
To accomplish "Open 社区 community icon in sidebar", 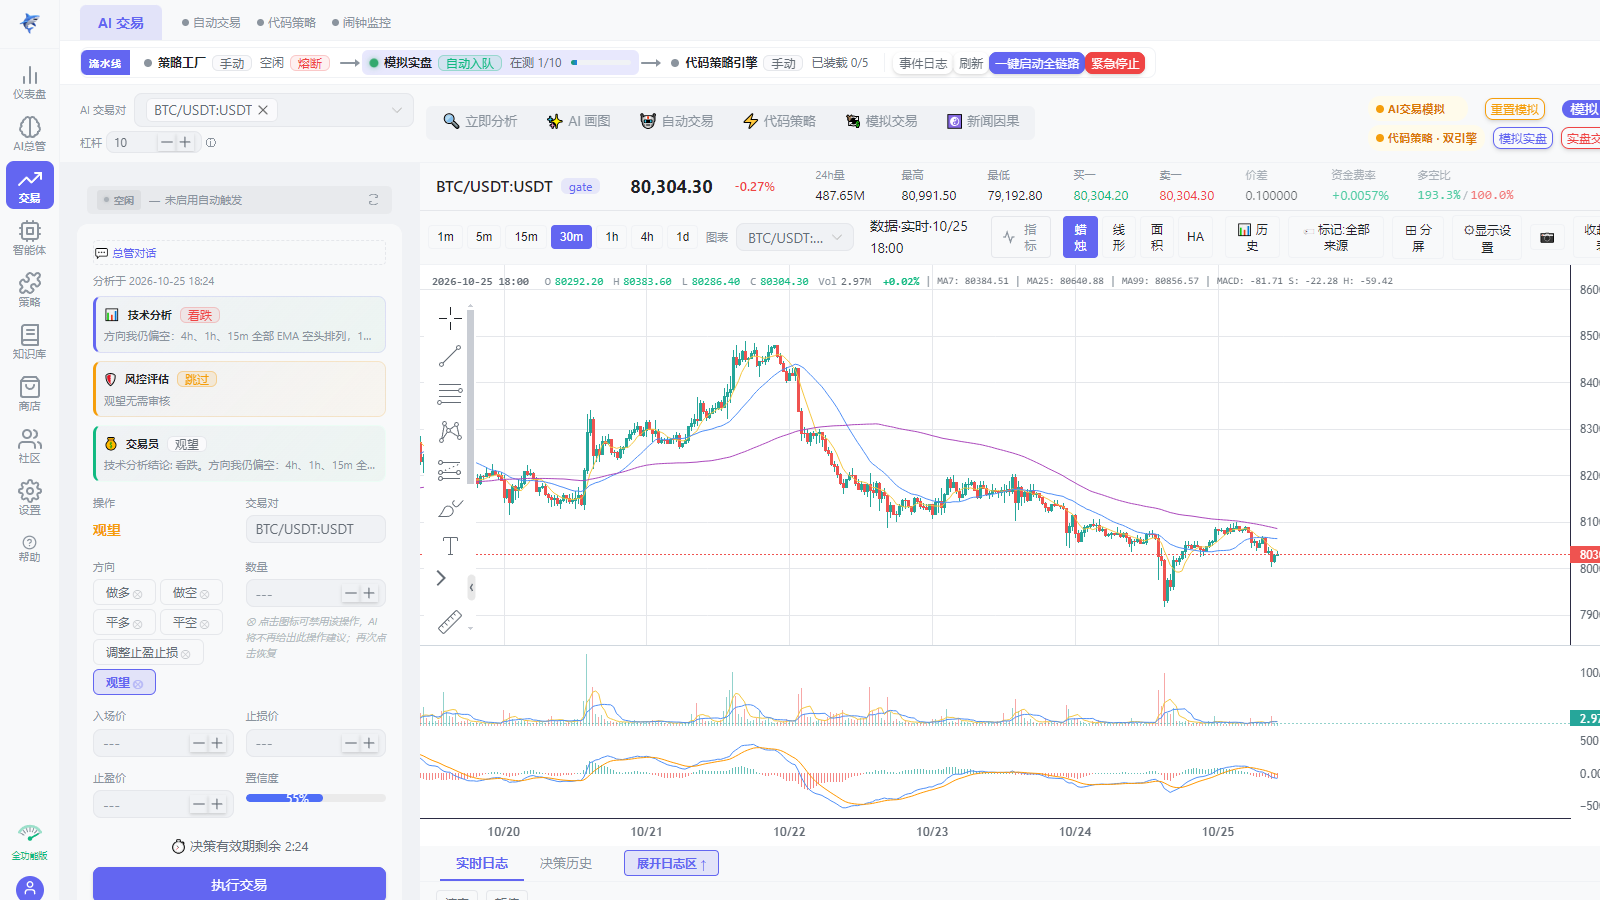I will click(x=29, y=446).
